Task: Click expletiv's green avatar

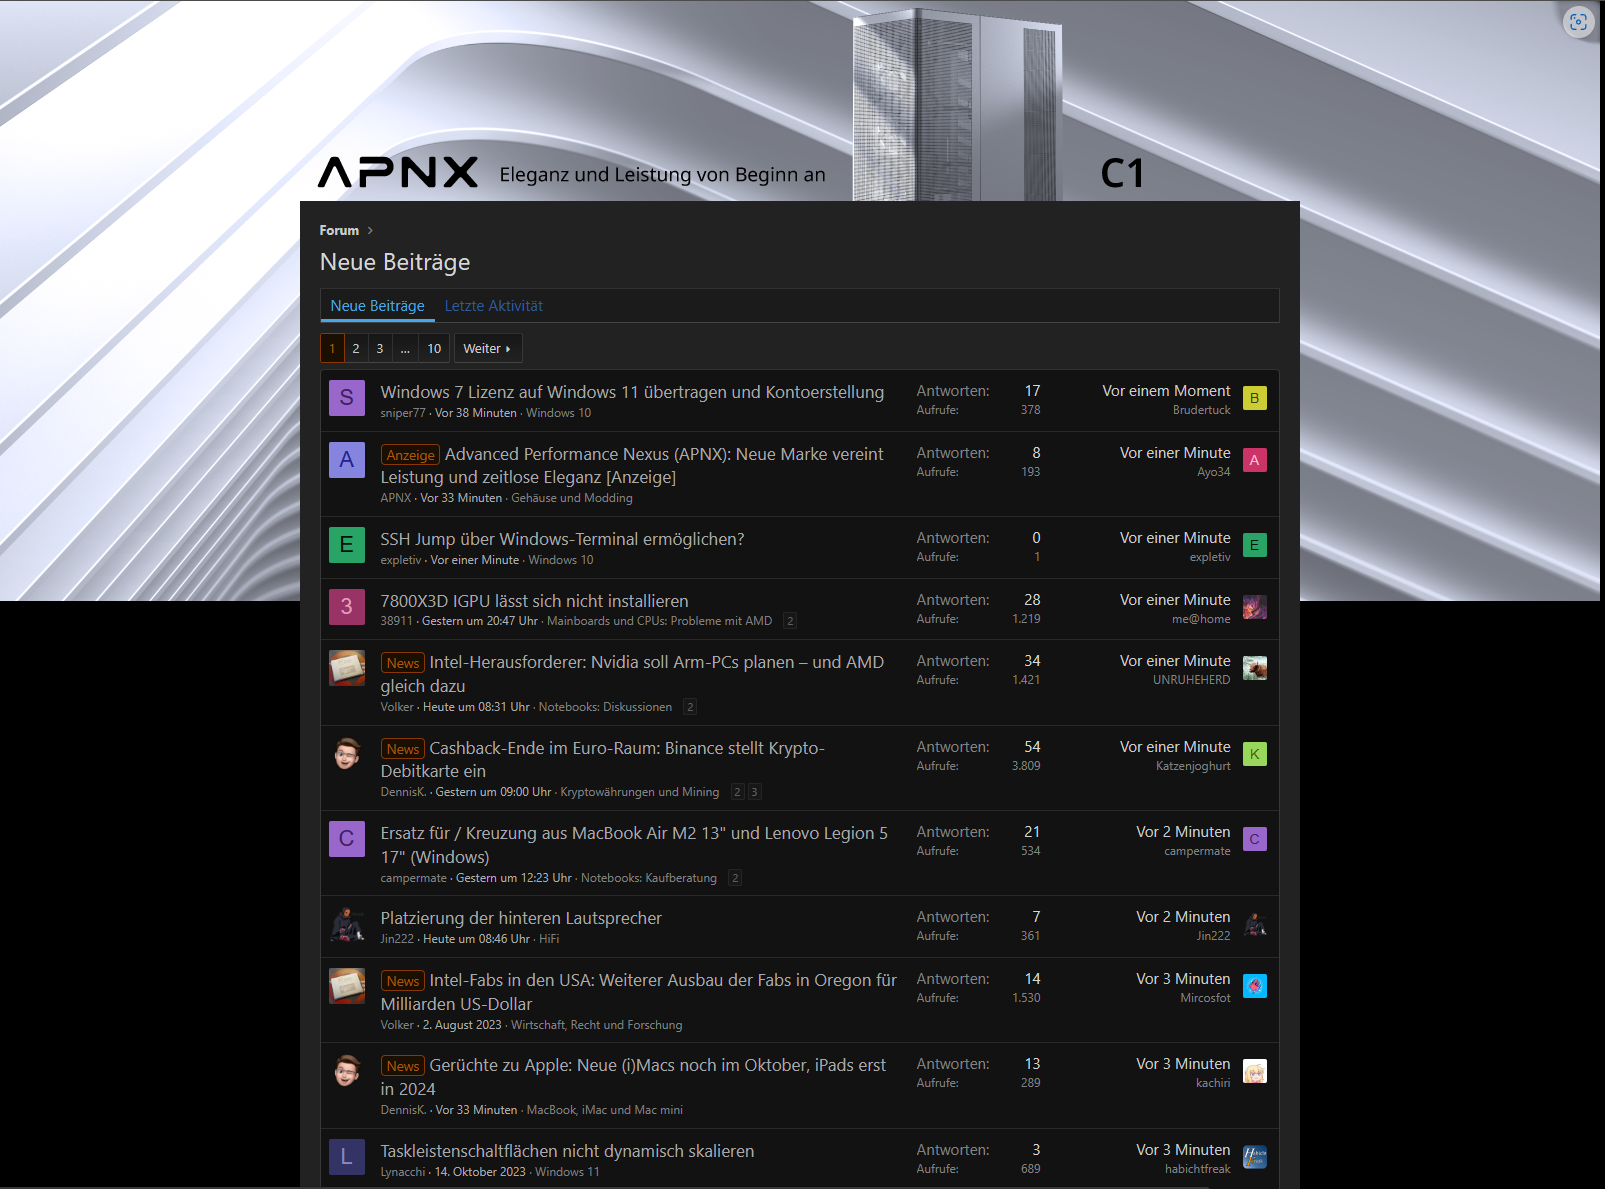Action: pos(347,545)
